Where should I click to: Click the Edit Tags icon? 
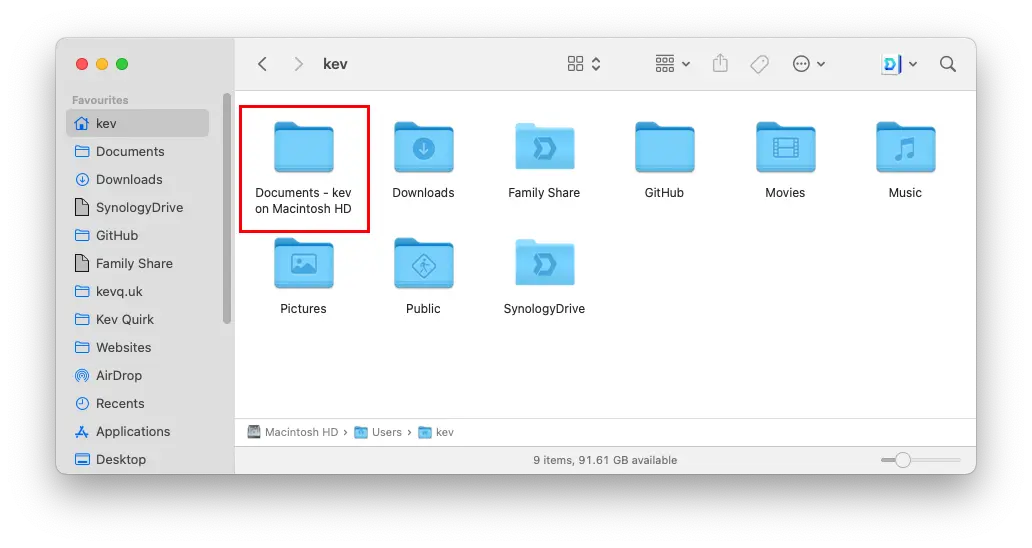759,64
